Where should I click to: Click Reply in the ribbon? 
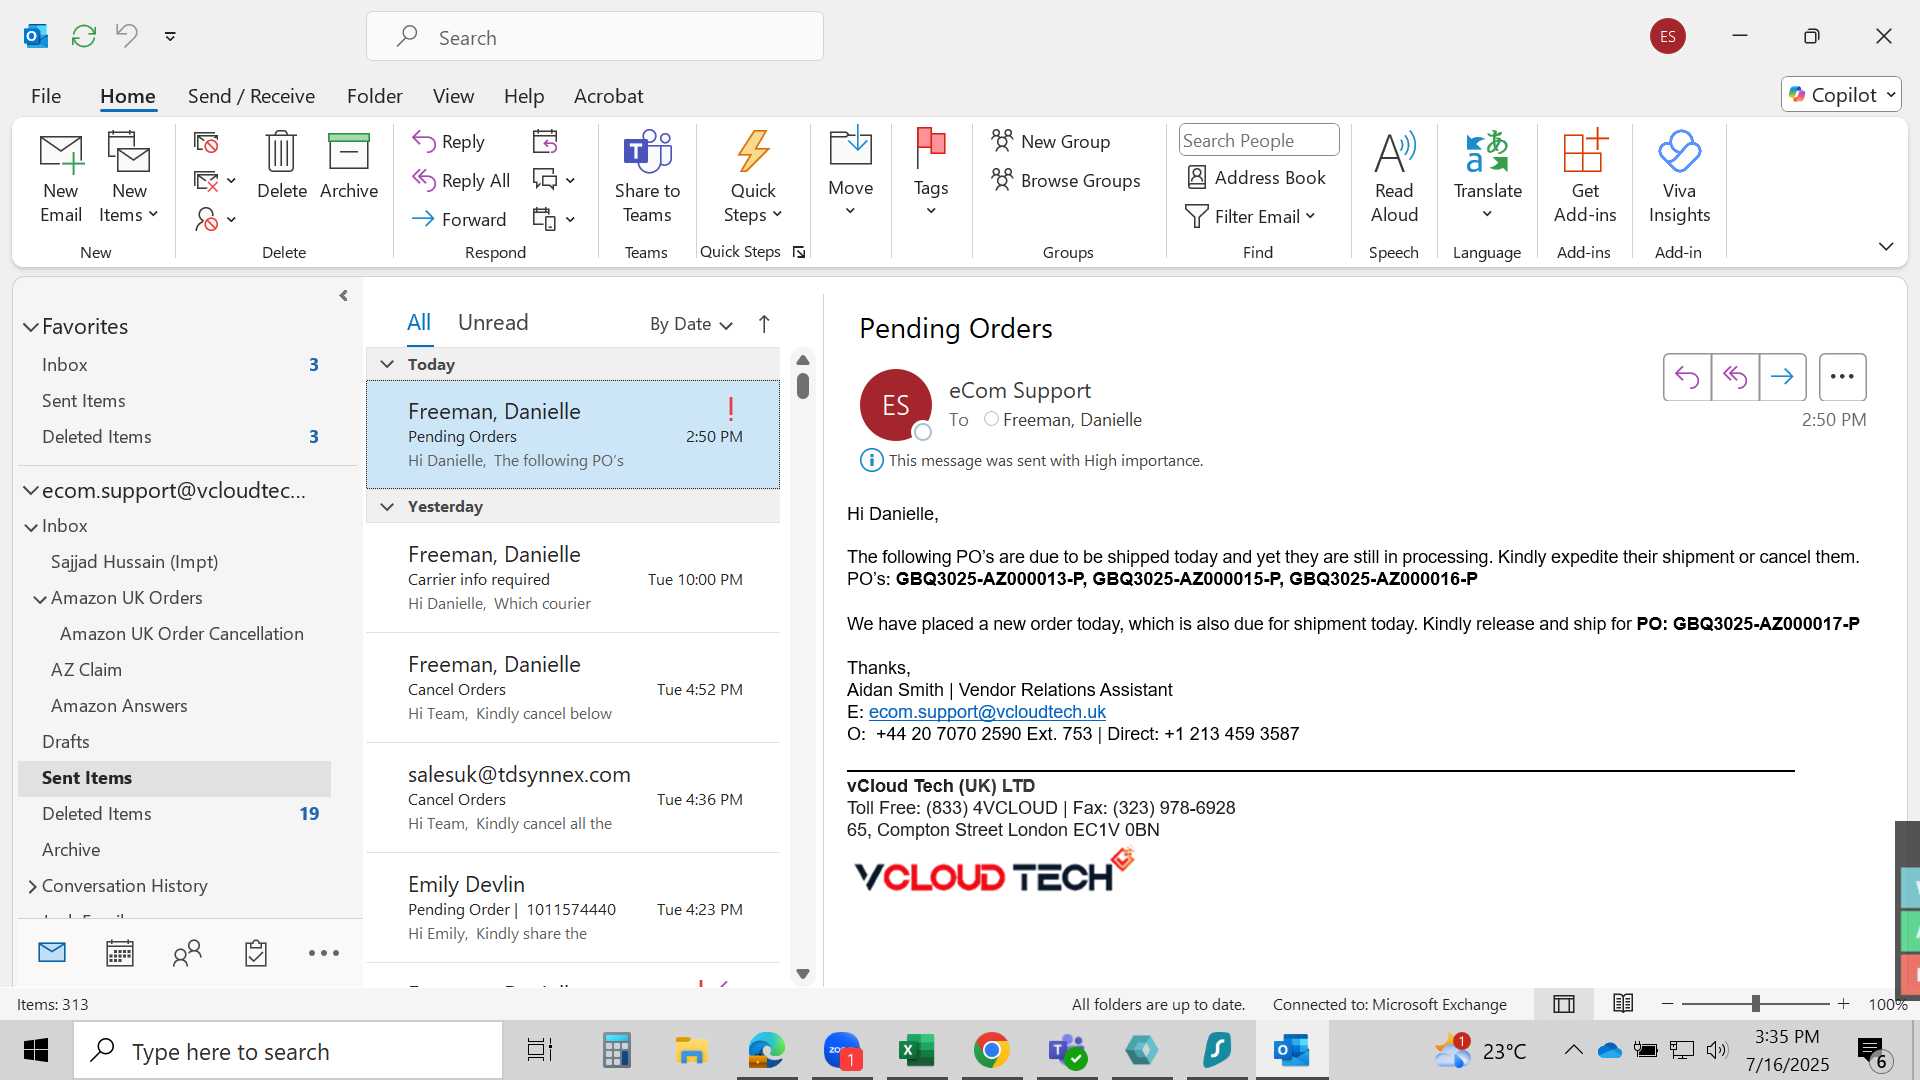coord(449,142)
